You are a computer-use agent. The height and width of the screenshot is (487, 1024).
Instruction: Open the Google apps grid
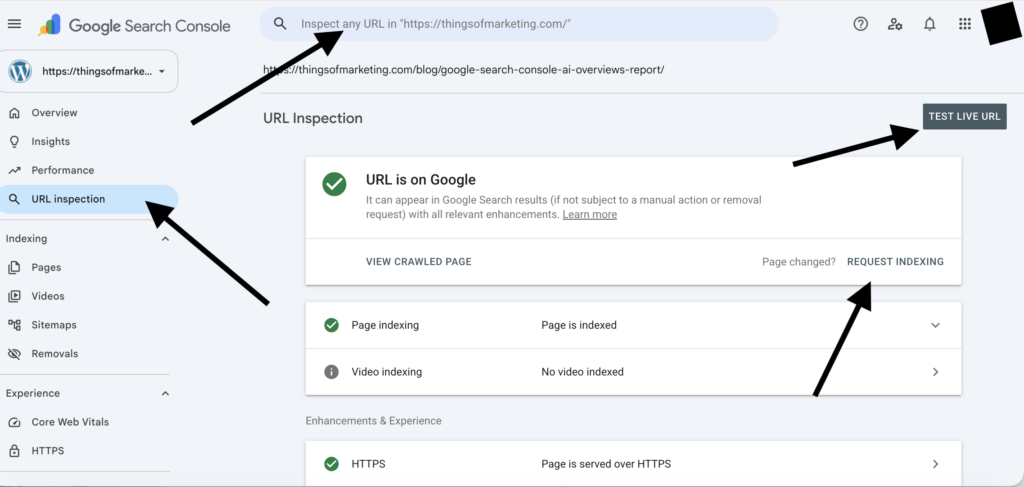click(x=965, y=24)
